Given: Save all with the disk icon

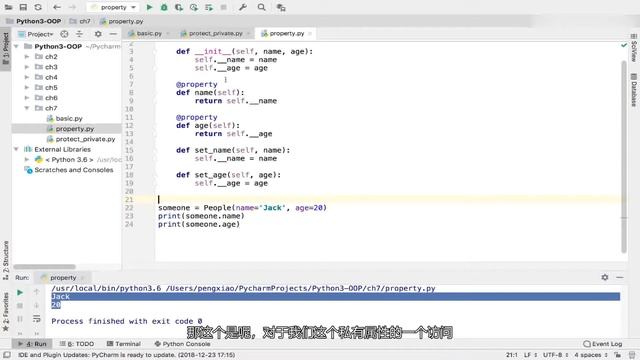Looking at the screenshot, I should click(23, 7).
